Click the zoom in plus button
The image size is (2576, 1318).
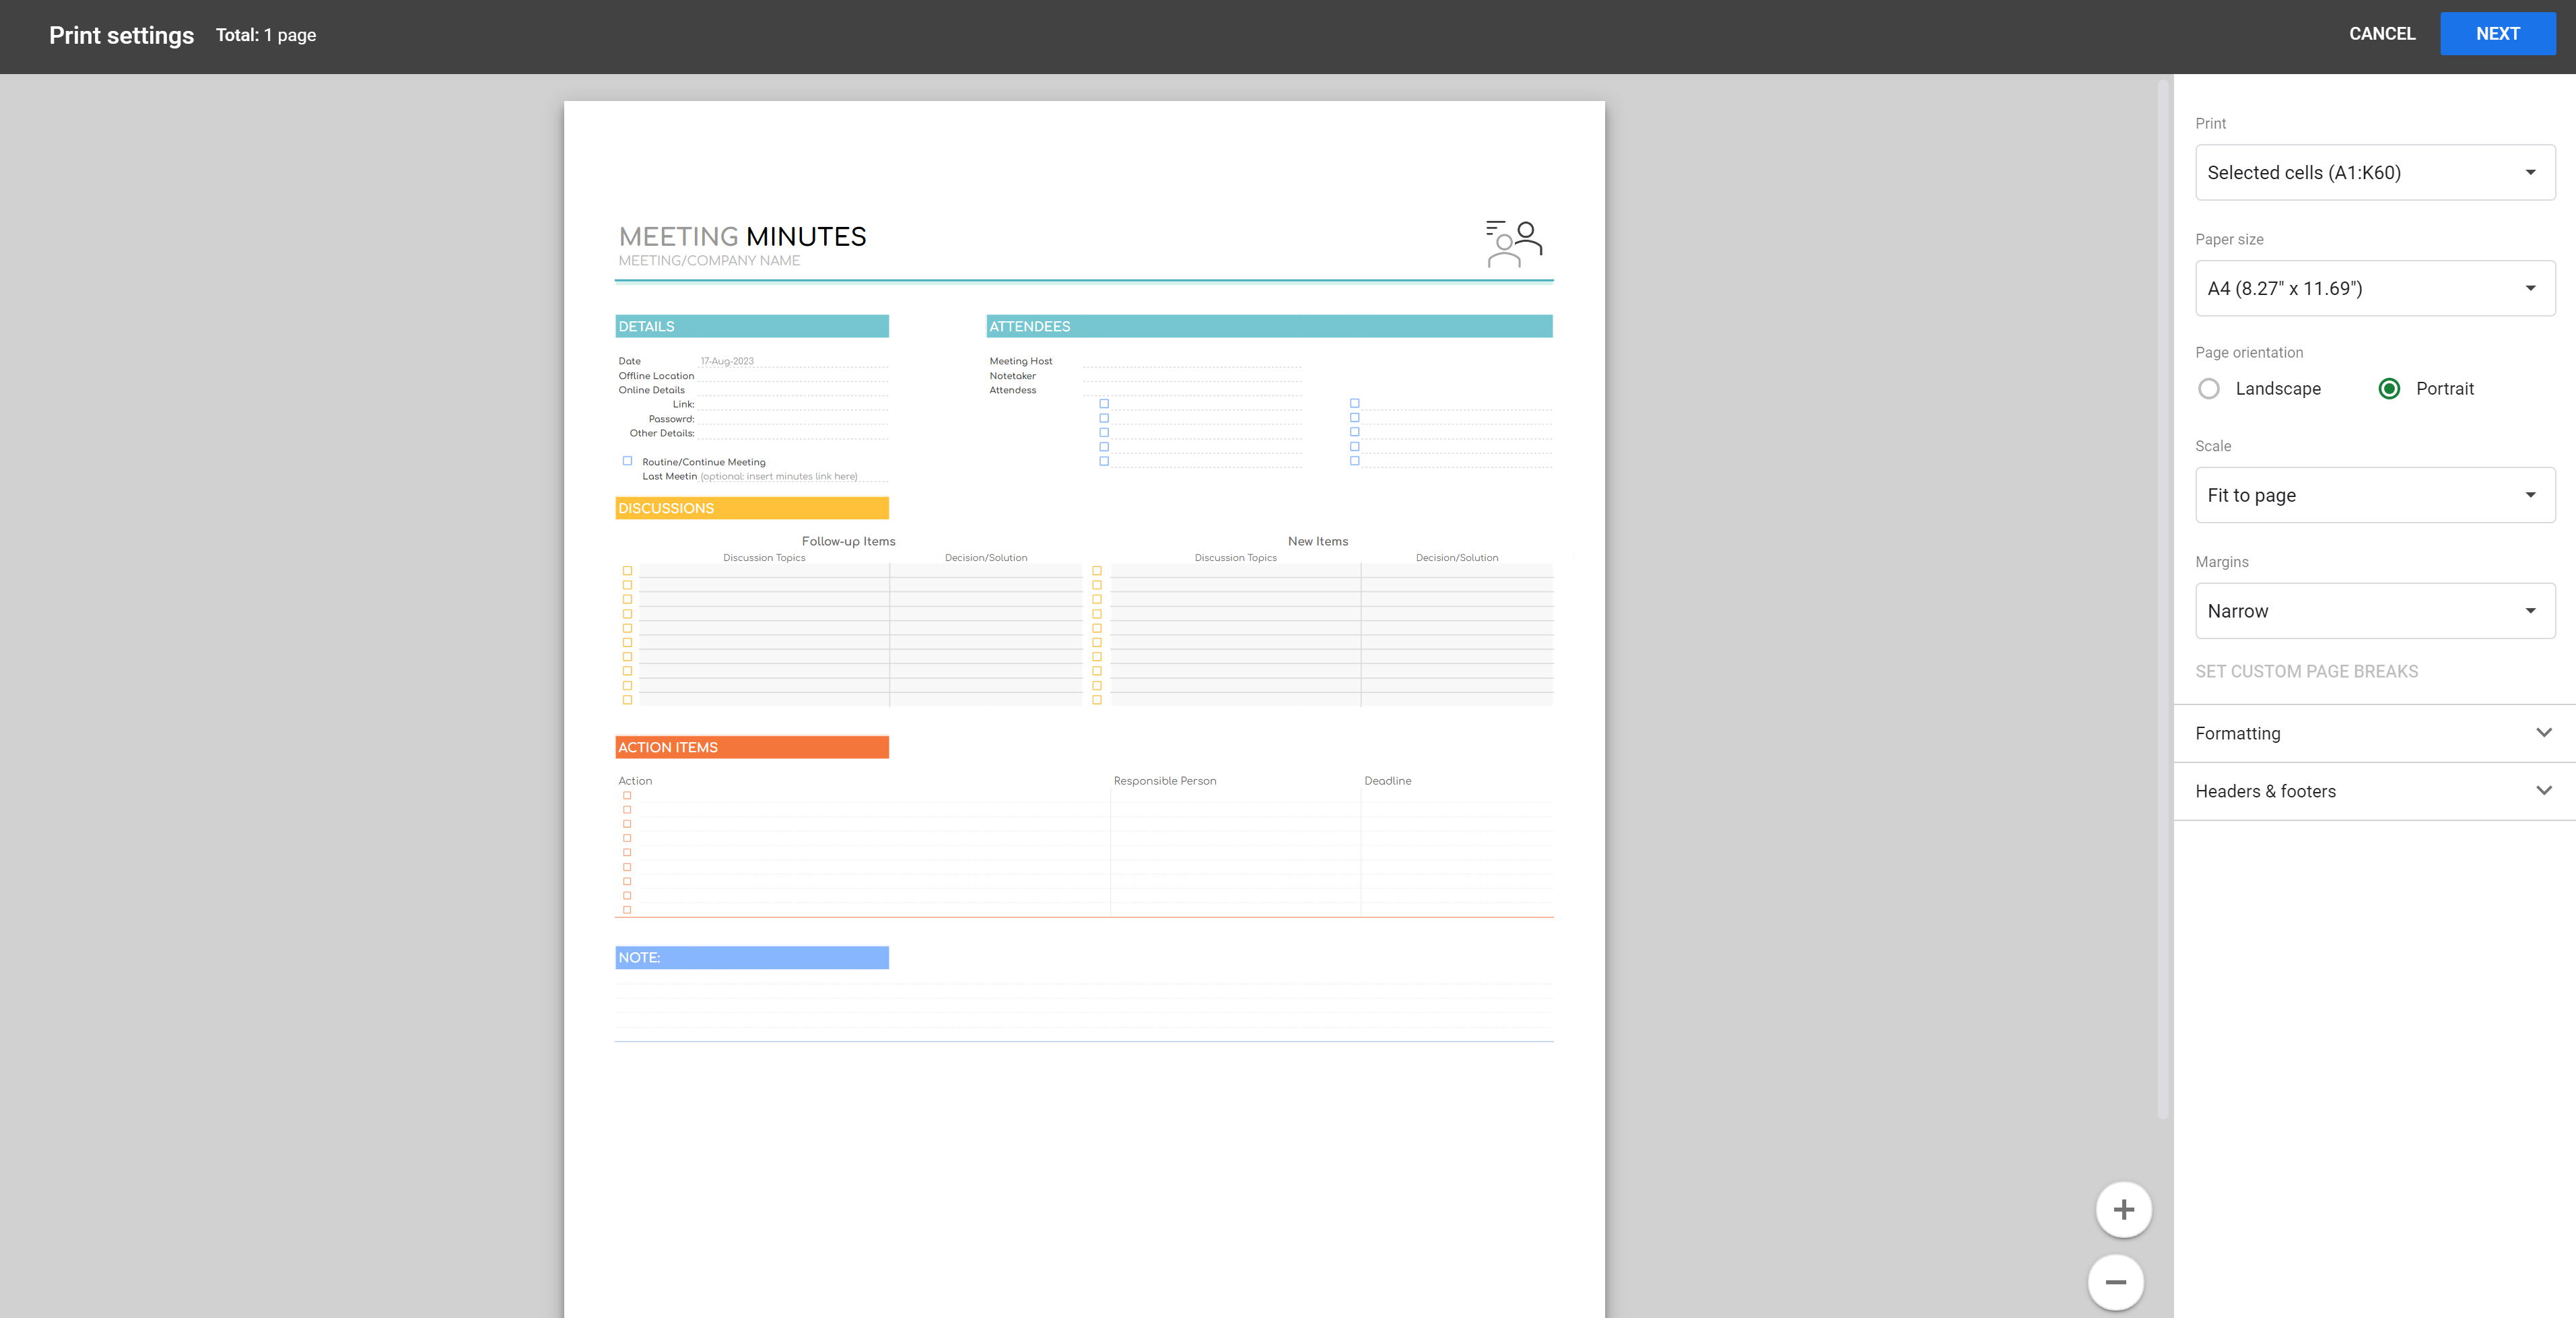pyautogui.click(x=2123, y=1209)
